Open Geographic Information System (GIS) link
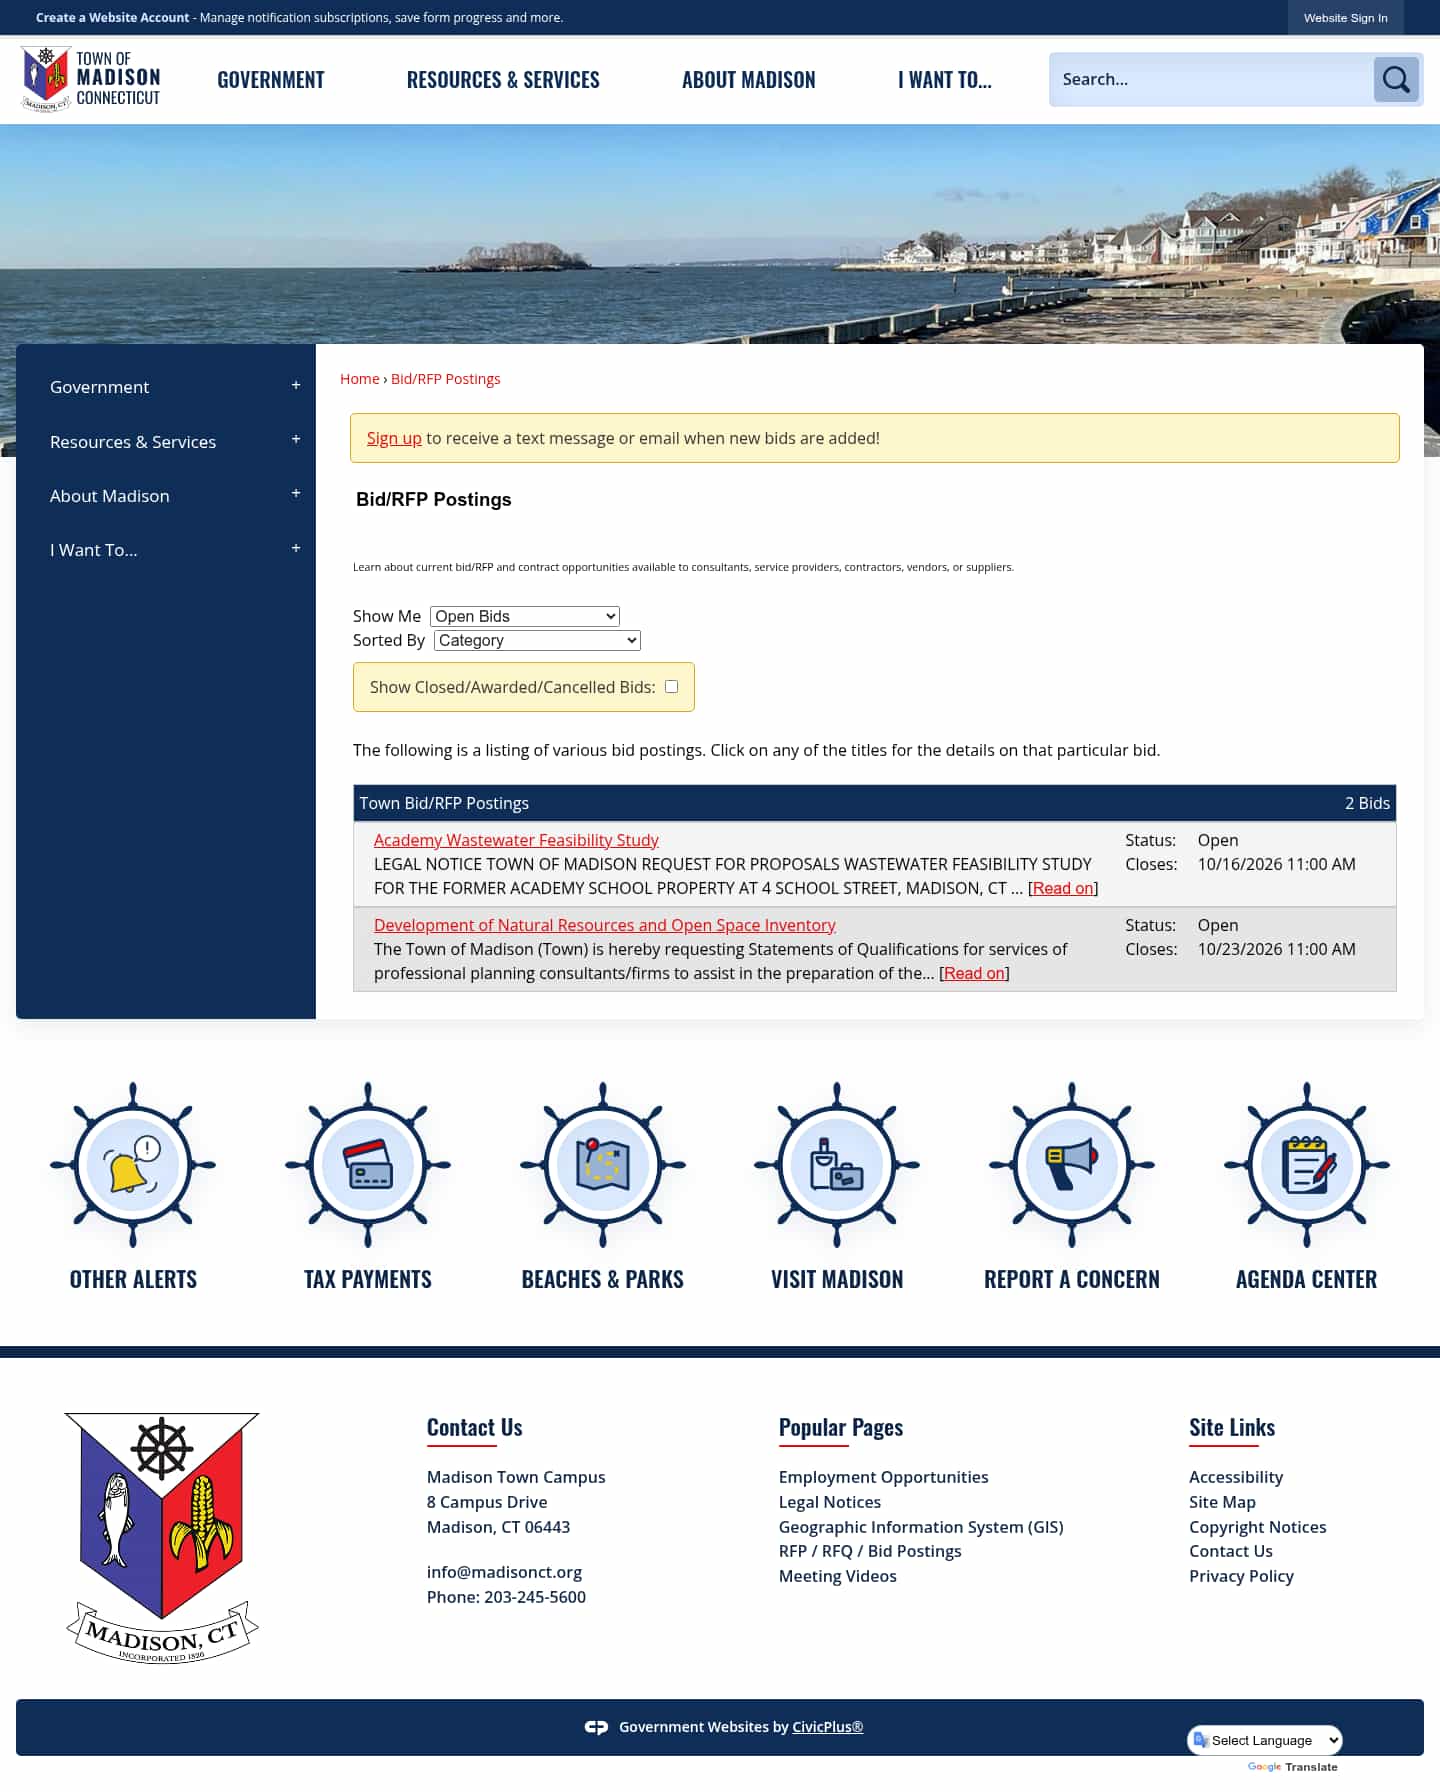The height and width of the screenshot is (1792, 1440). click(x=921, y=1527)
